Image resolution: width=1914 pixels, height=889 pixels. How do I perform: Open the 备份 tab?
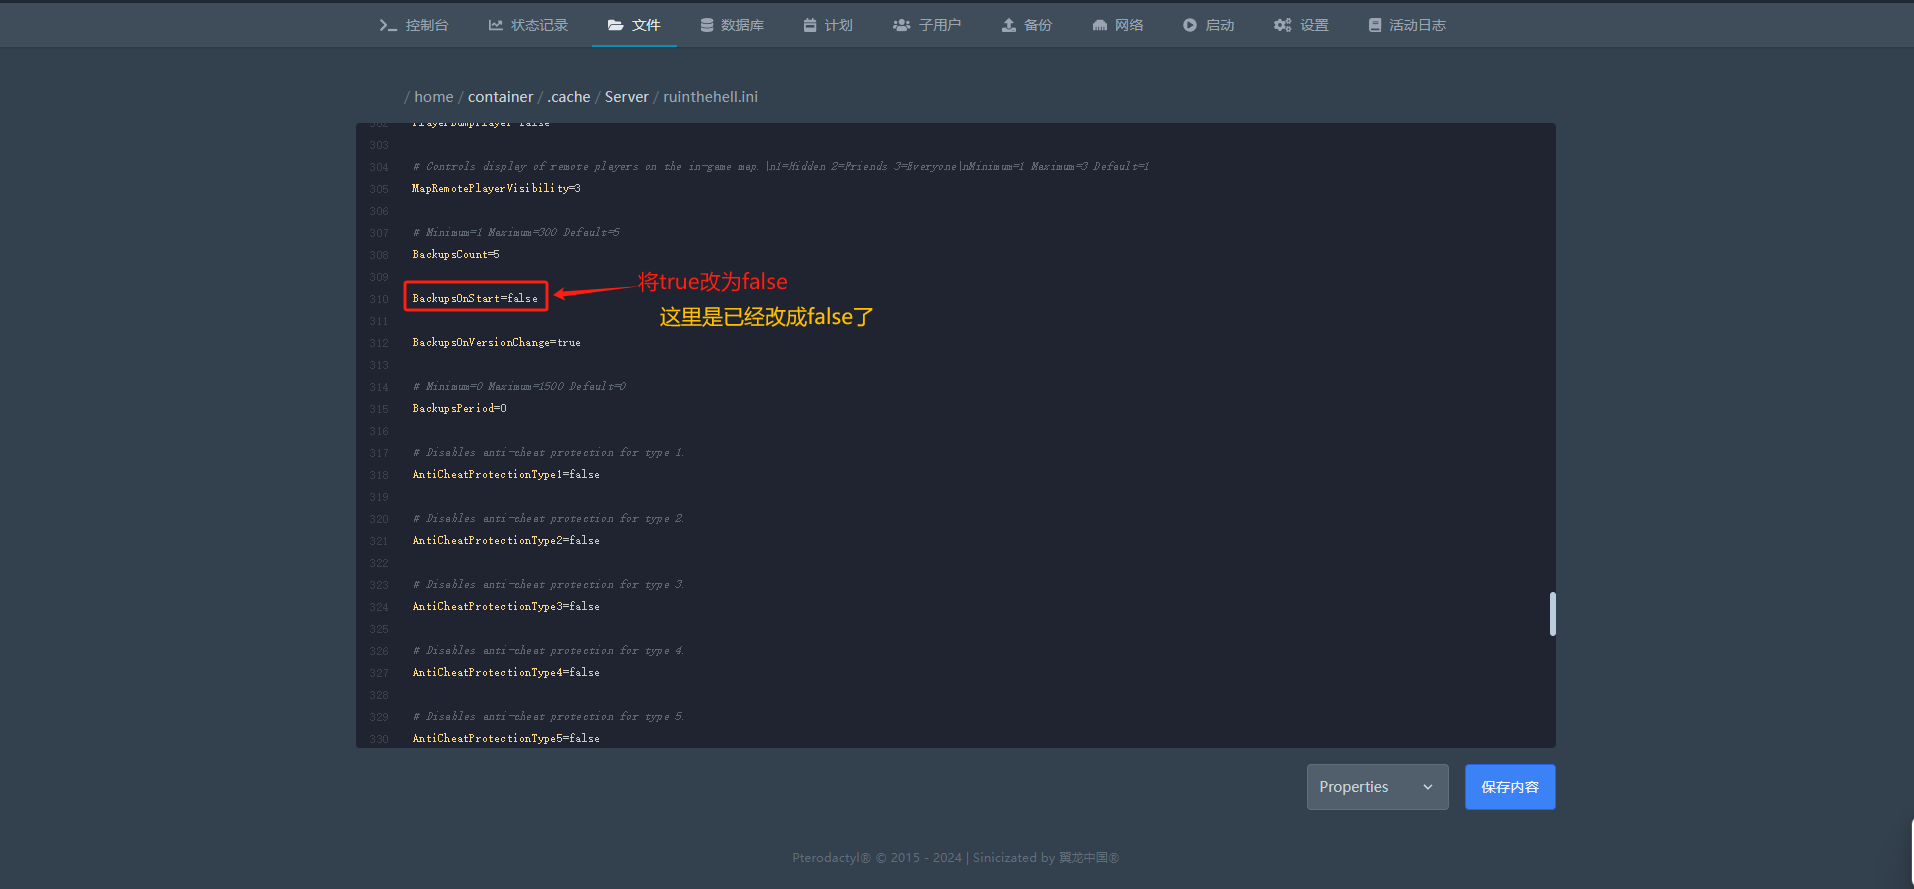pyautogui.click(x=1027, y=25)
